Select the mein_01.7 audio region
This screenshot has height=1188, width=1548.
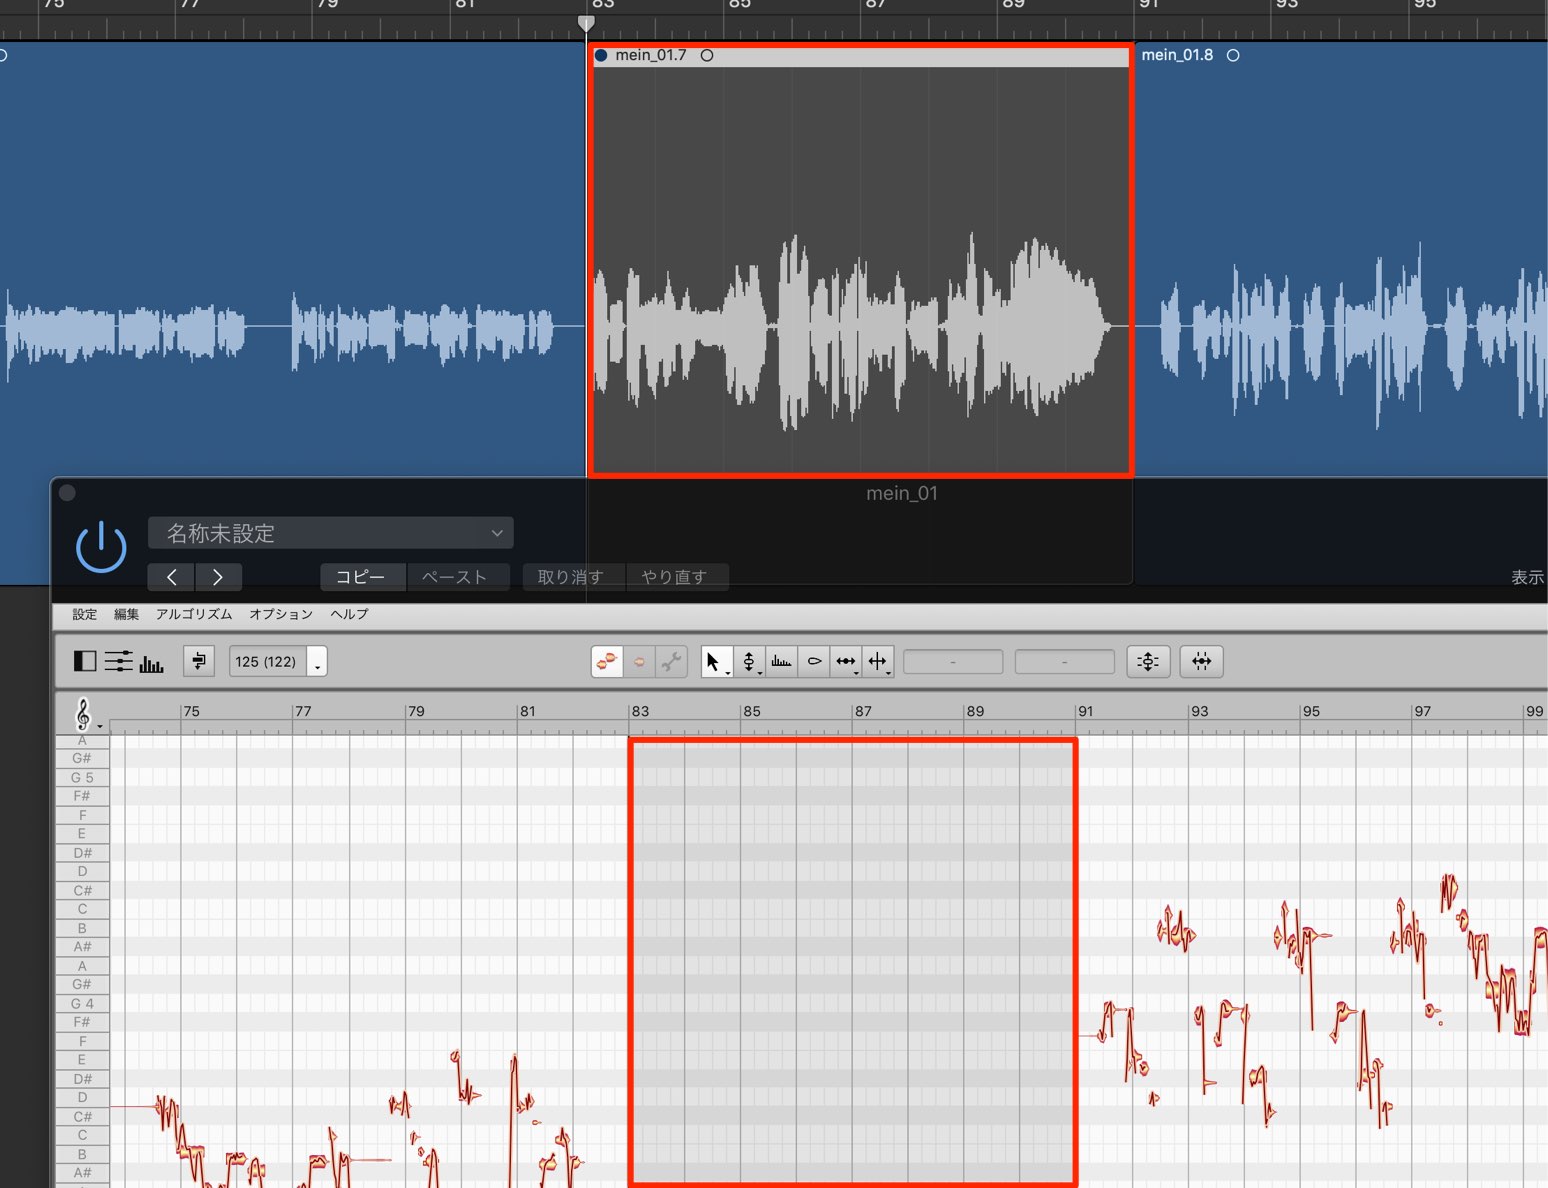point(861,262)
